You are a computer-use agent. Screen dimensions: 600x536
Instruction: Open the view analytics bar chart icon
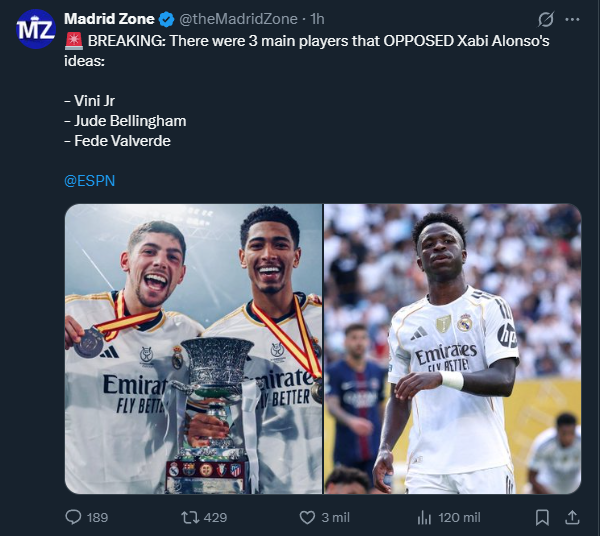pyautogui.click(x=424, y=518)
